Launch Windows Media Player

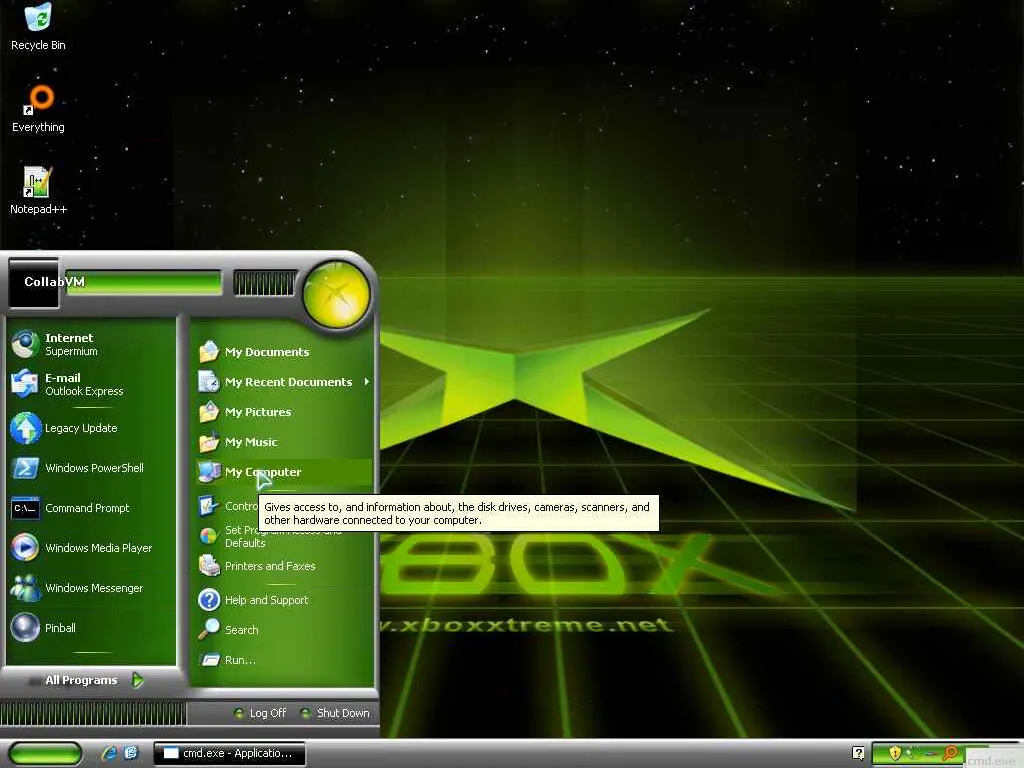click(90, 548)
